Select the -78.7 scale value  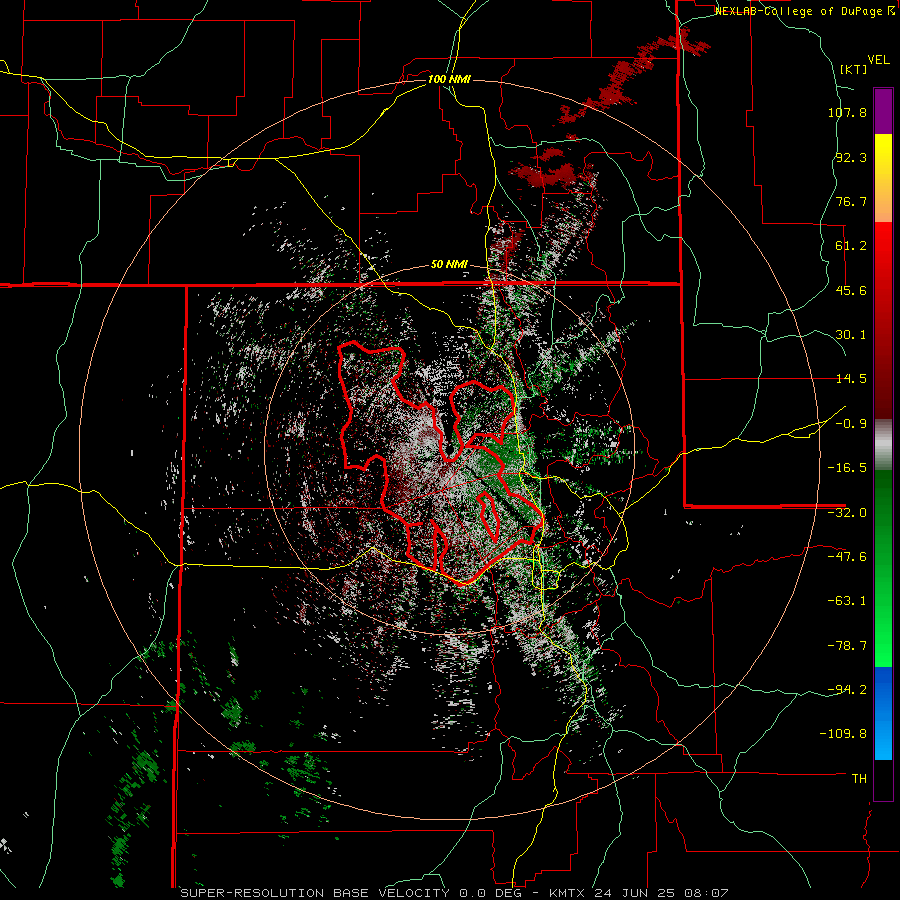[x=847, y=646]
